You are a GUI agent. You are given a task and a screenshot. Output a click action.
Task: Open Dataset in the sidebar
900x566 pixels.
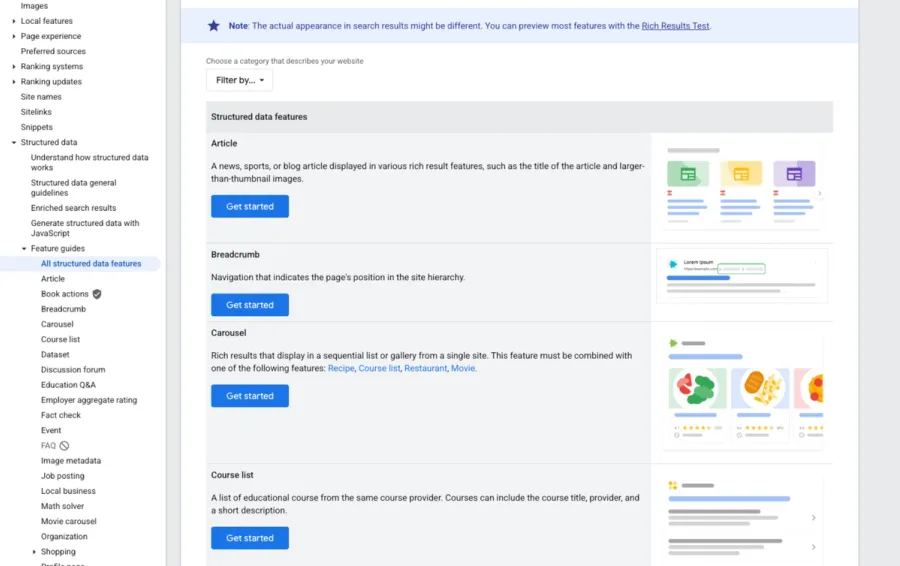pyautogui.click(x=55, y=355)
